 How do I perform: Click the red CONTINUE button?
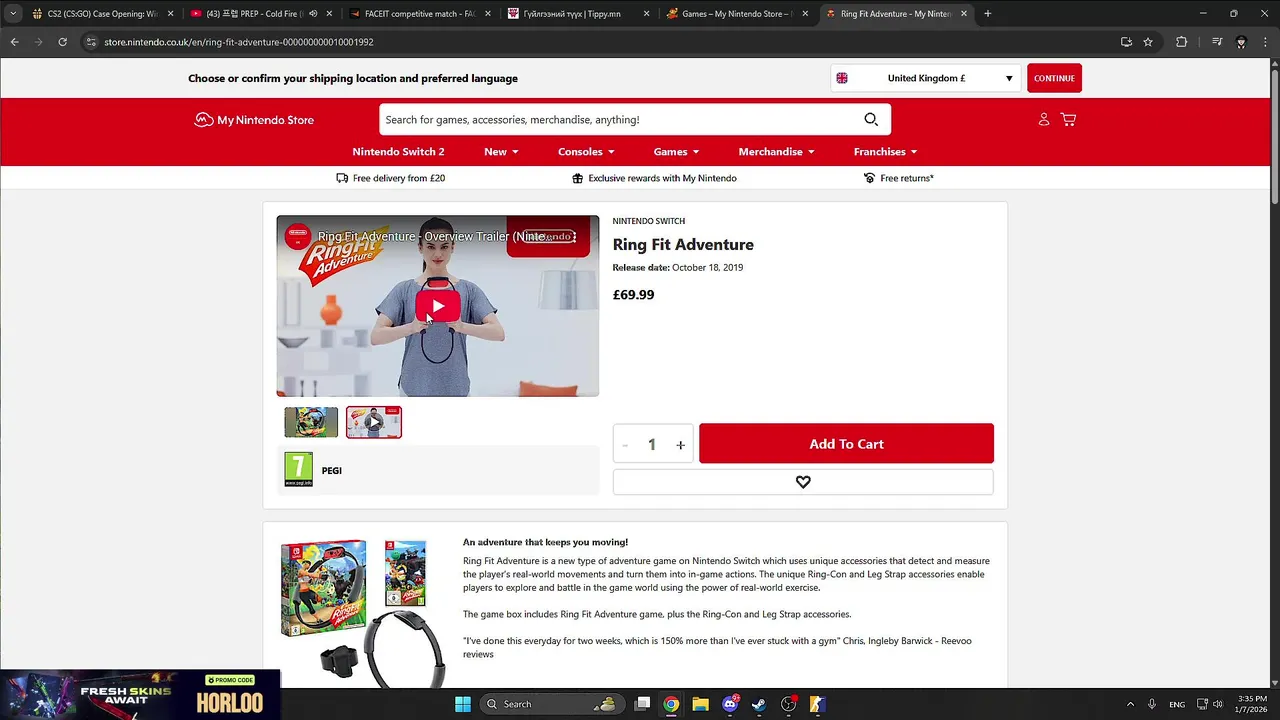[x=1054, y=78]
